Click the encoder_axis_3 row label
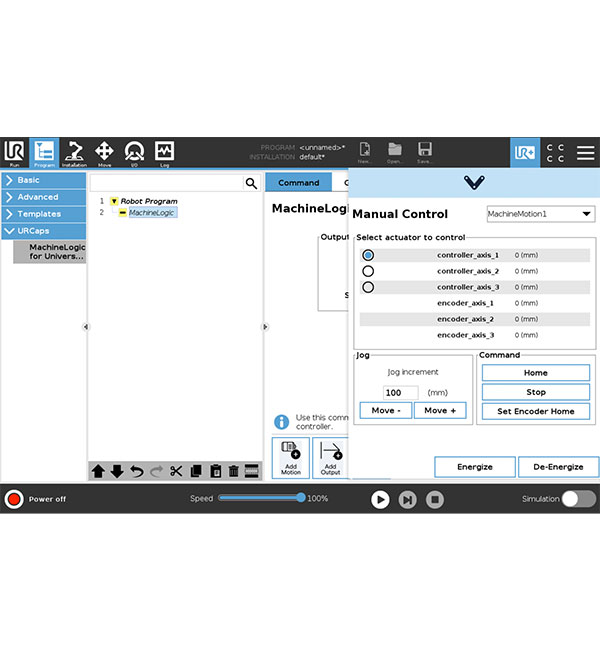Image resolution: width=600 pixels, height=650 pixels. (x=465, y=335)
